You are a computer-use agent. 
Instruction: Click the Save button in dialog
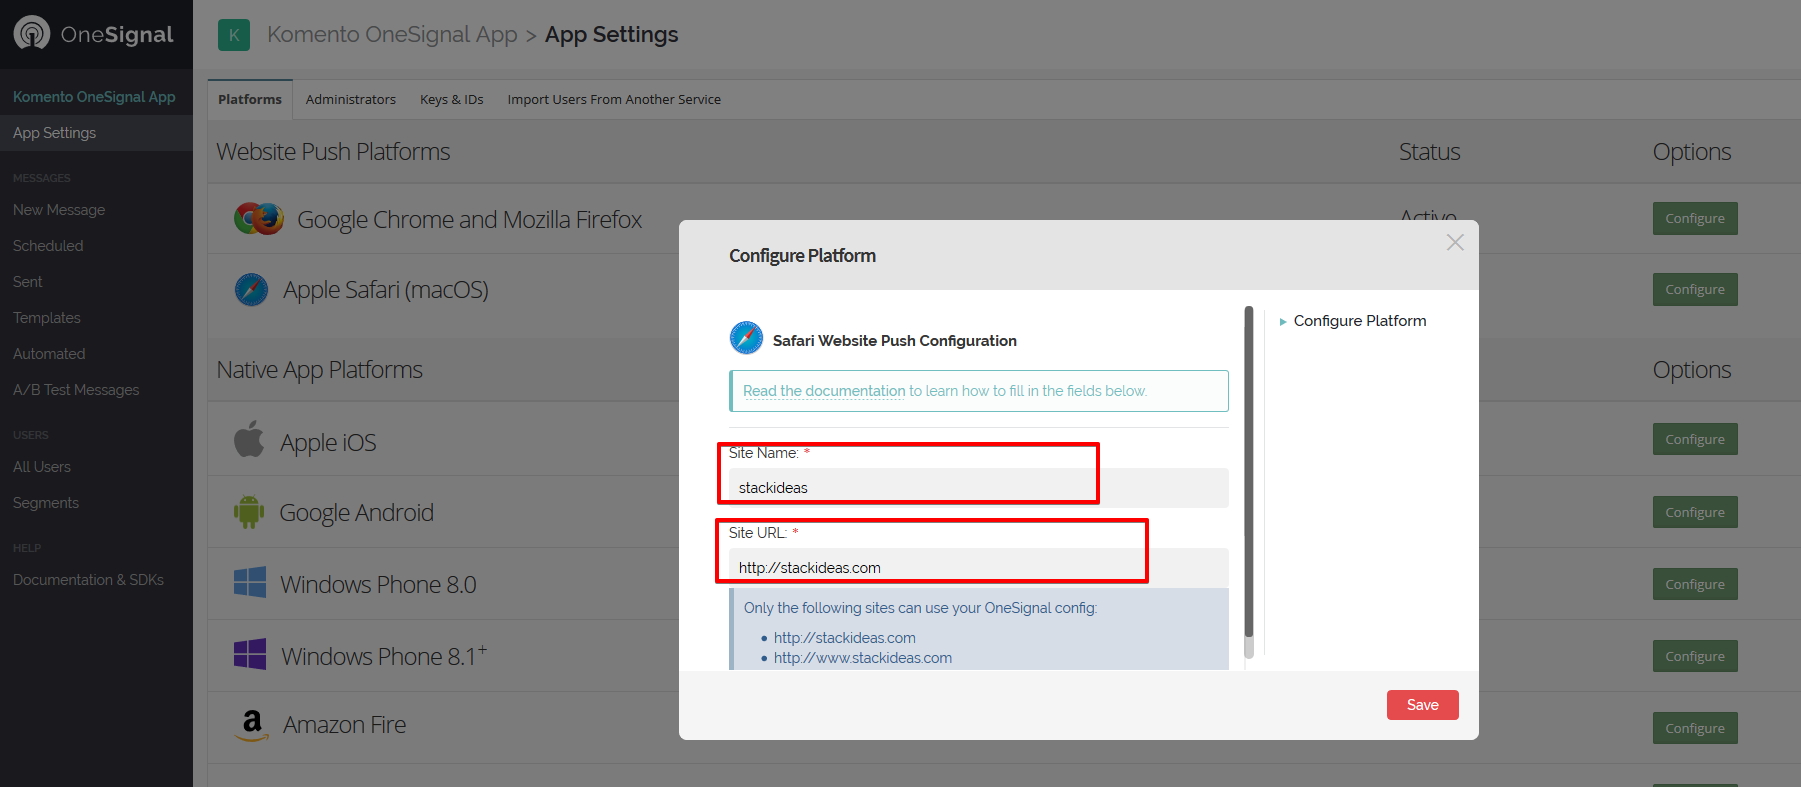pos(1422,705)
